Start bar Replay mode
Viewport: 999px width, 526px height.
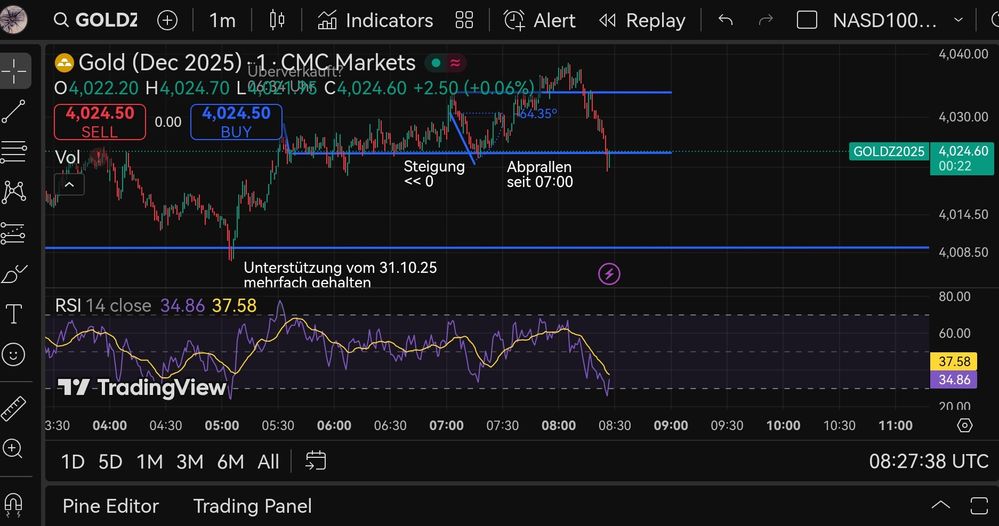(642, 20)
